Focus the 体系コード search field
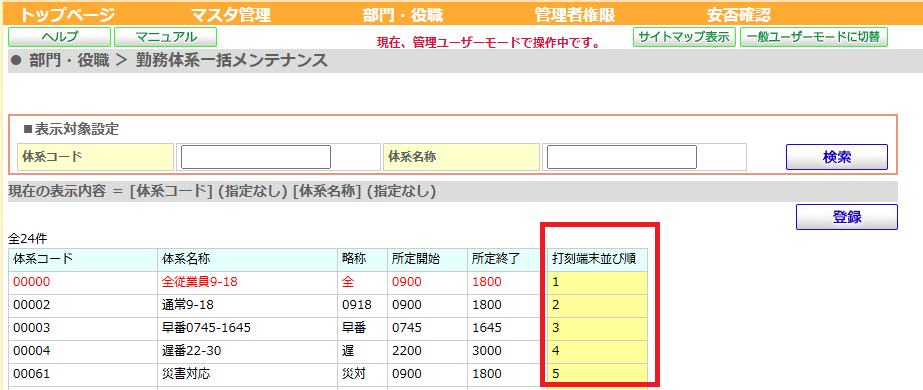The height and width of the screenshot is (390, 923). pyautogui.click(x=256, y=157)
